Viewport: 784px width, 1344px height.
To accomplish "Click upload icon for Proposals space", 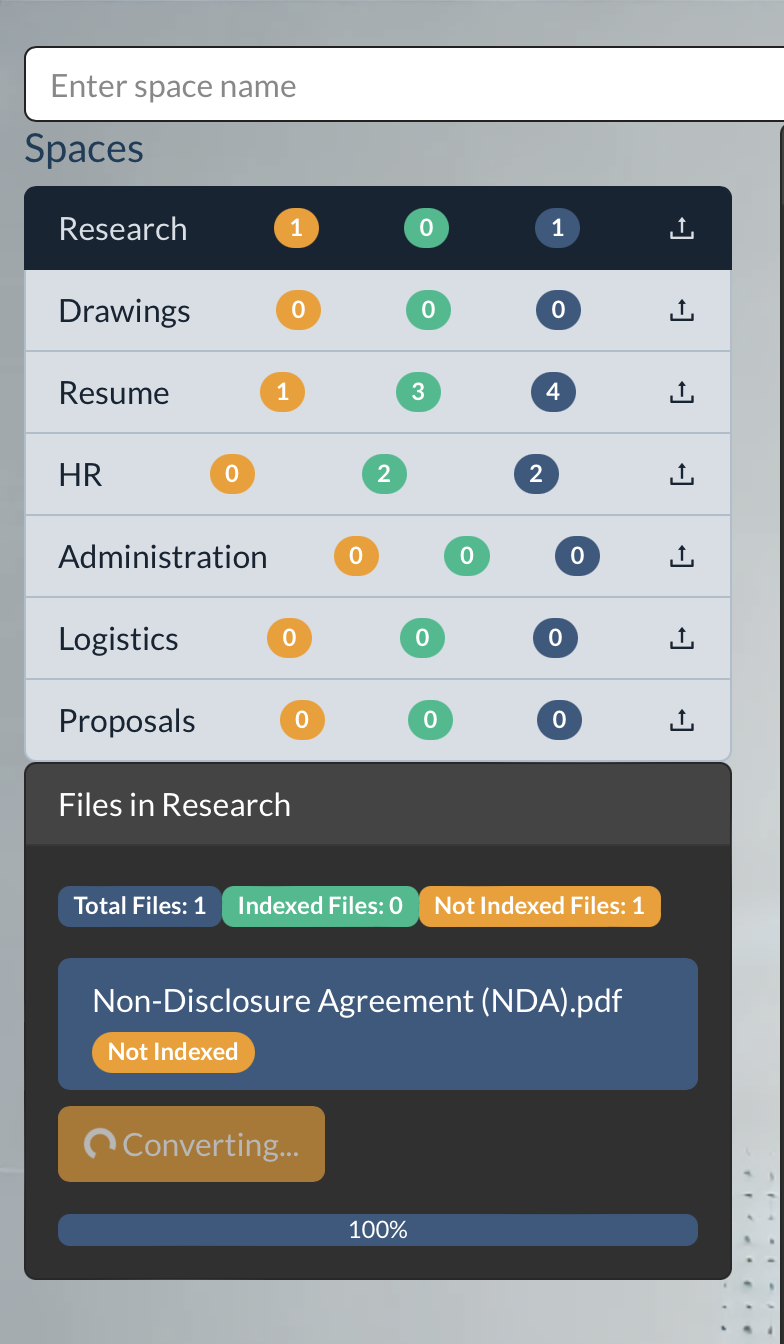I will click(681, 721).
